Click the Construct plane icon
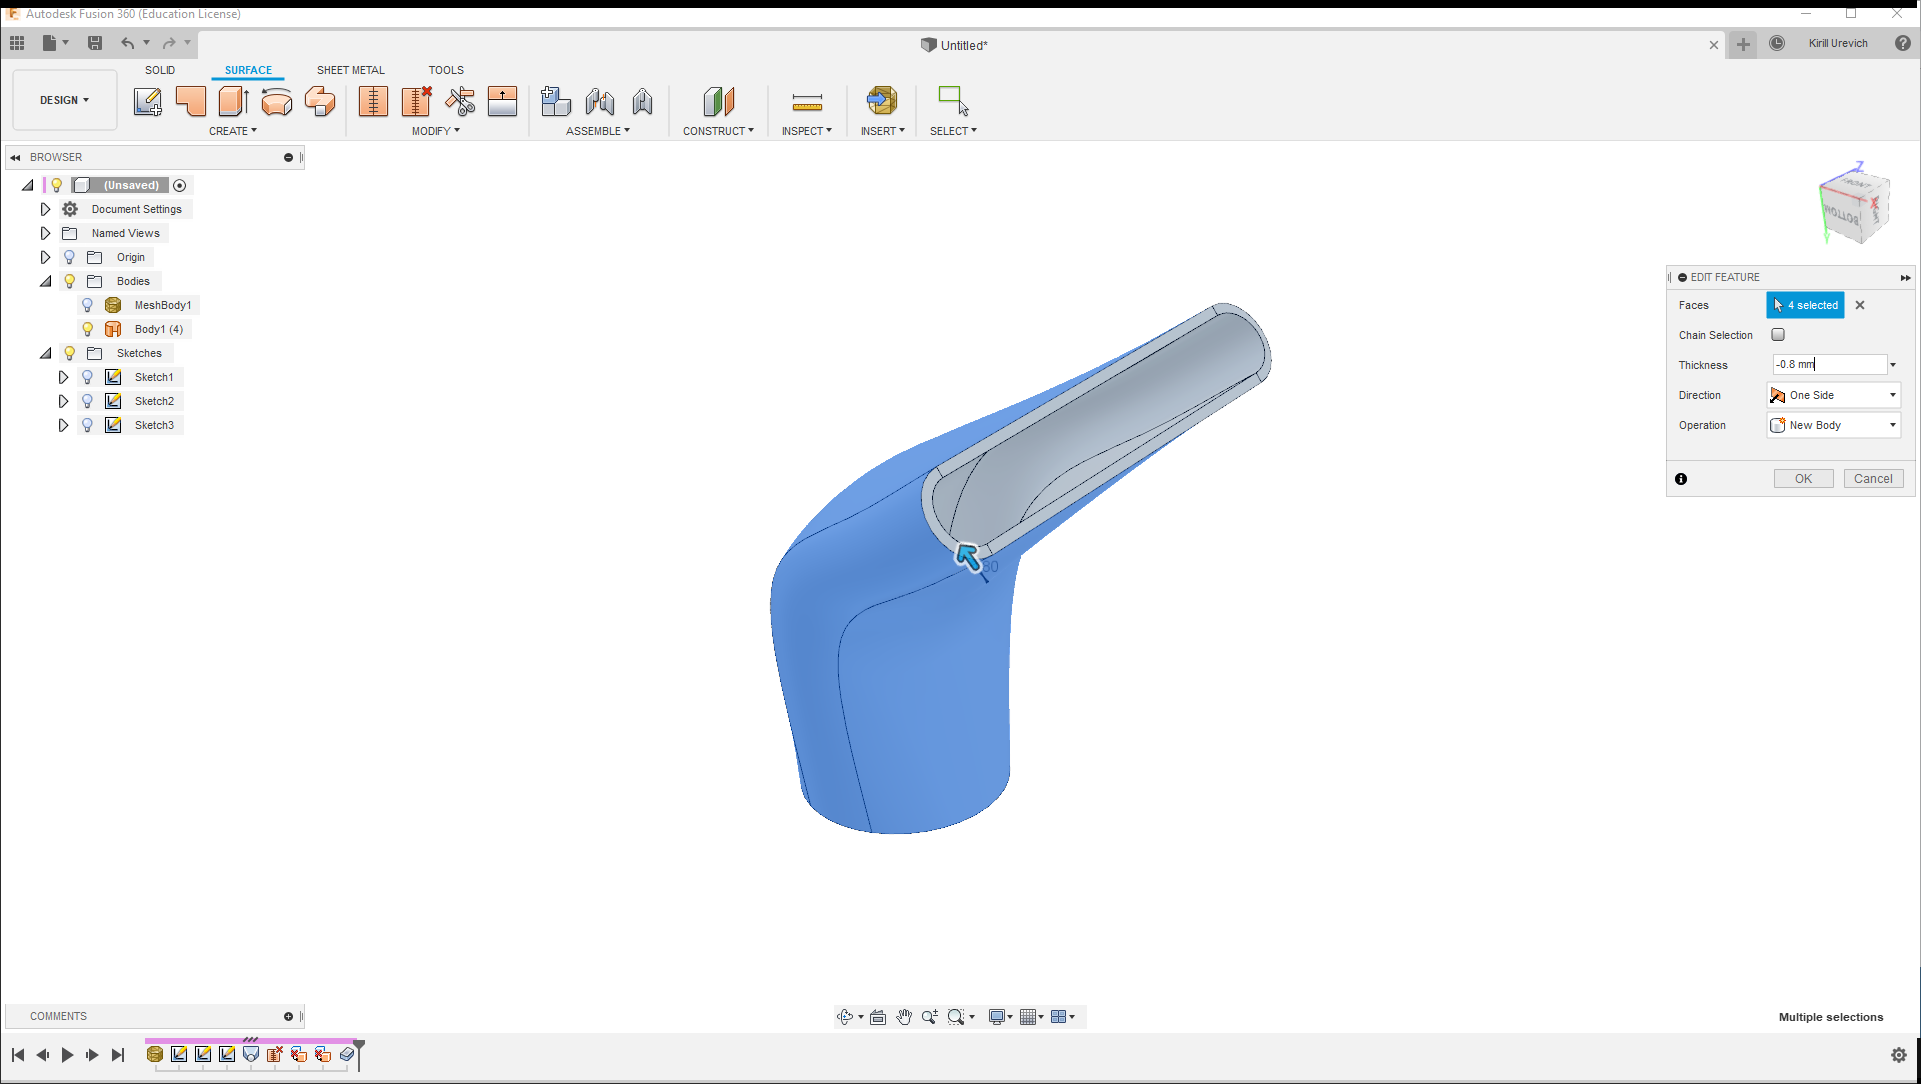This screenshot has height=1084, width=1921. [718, 101]
